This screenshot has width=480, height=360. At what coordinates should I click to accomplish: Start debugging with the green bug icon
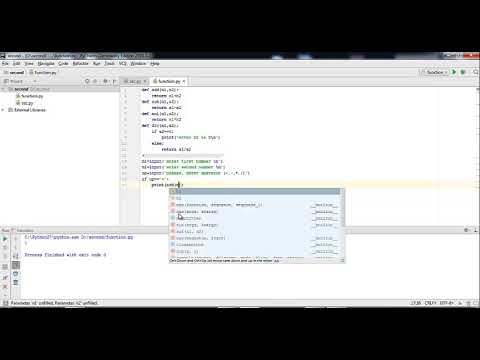pyautogui.click(x=463, y=72)
